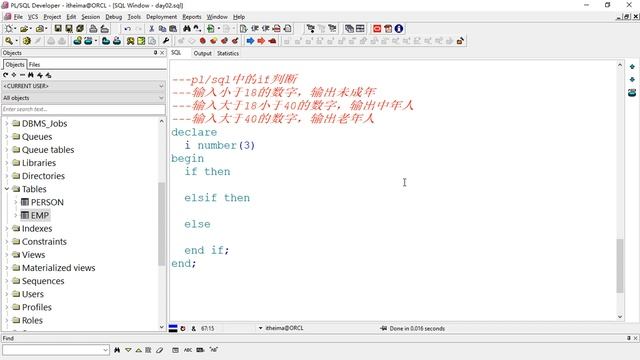The image size is (640, 360).
Task: Click the Preferences wrench icon
Action: coord(165,41)
